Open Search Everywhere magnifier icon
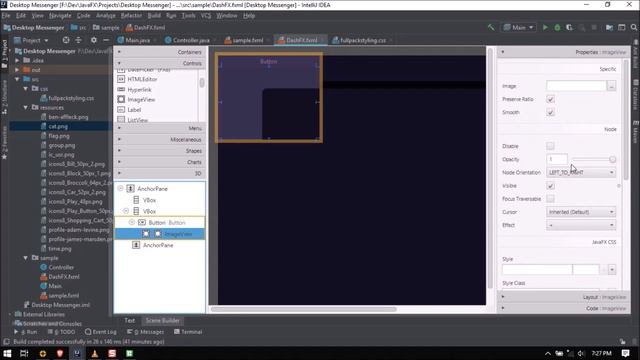 pyautogui.click(x=633, y=27)
